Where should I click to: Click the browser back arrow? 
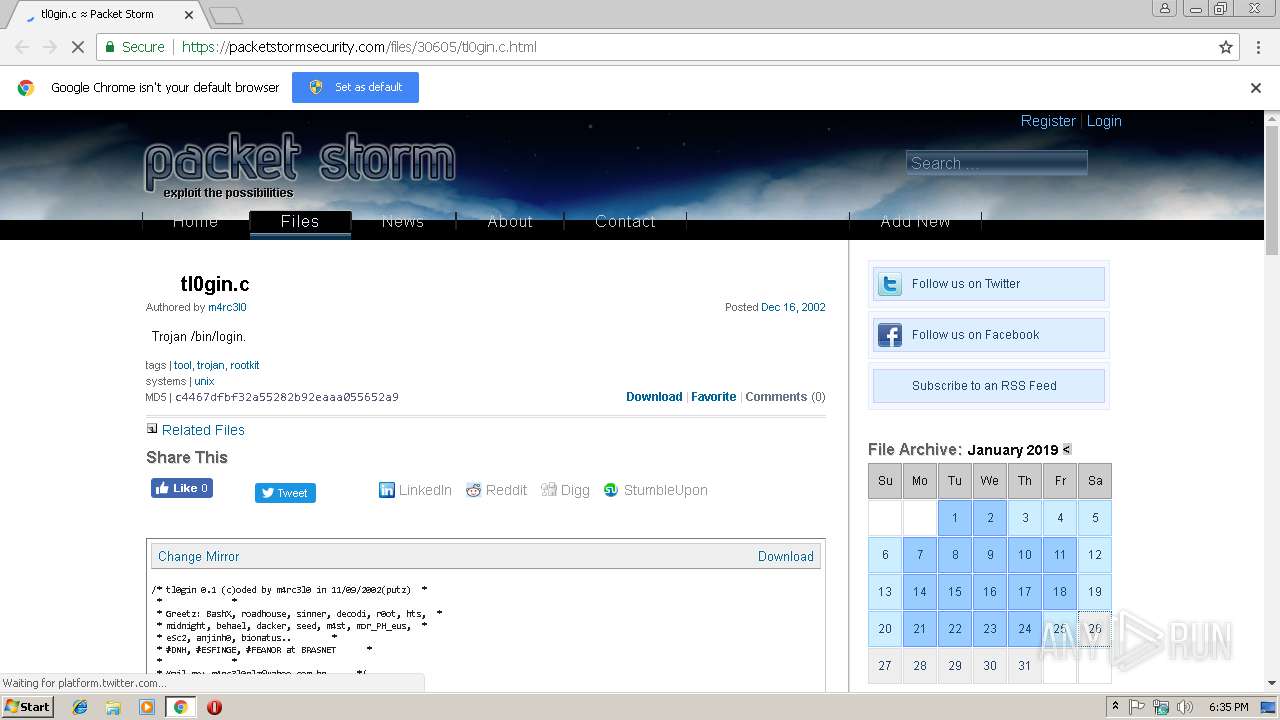(22, 47)
